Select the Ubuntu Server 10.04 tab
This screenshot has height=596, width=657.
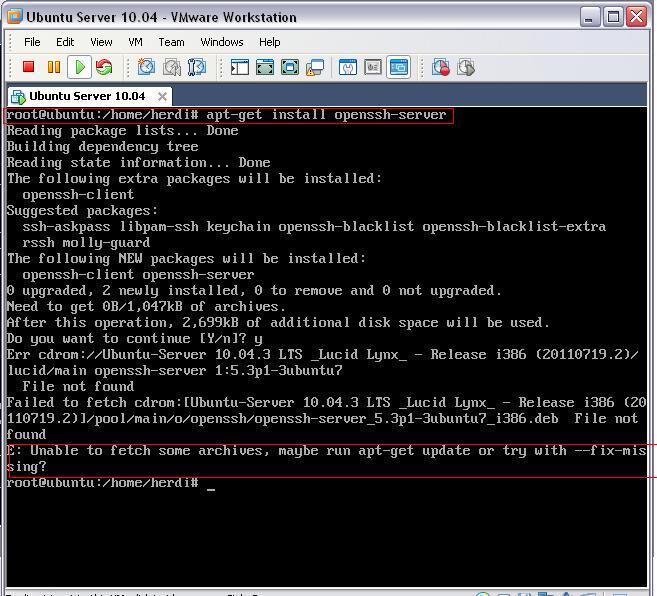pyautogui.click(x=89, y=96)
